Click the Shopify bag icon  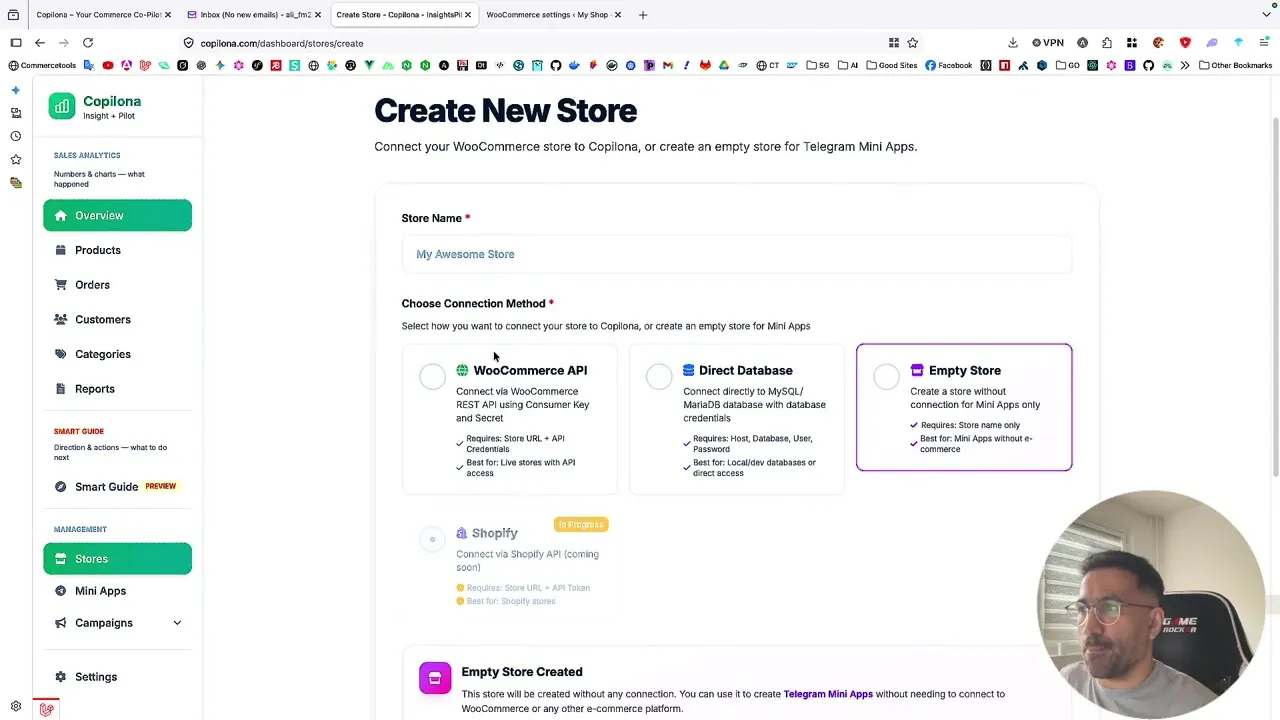pyautogui.click(x=462, y=533)
